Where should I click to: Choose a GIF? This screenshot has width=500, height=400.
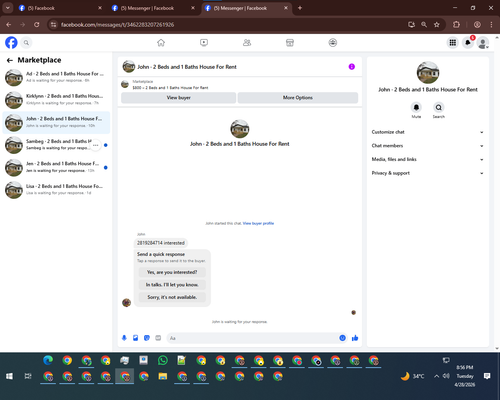(x=158, y=338)
